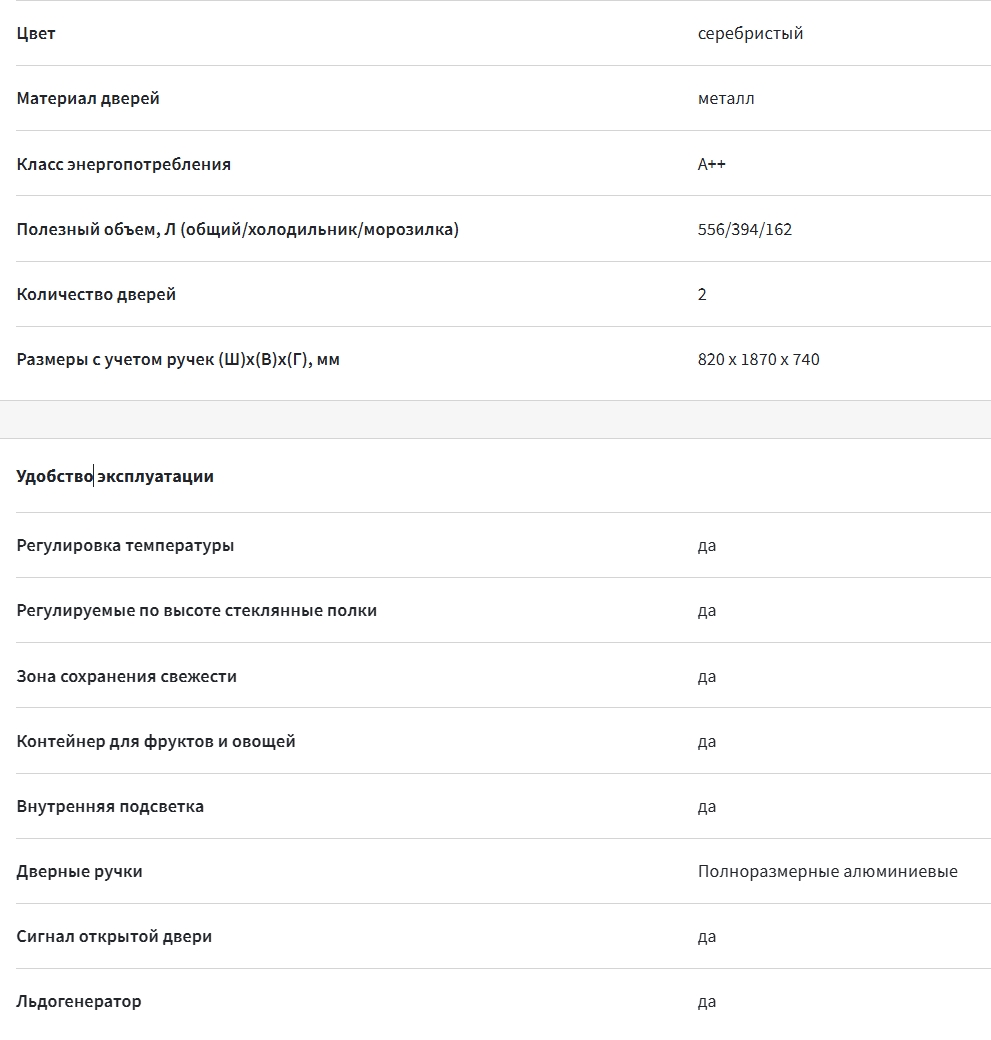Click the 'Льдогенератор' row label
Image resolution: width=991 pixels, height=1040 pixels.
click(79, 1001)
